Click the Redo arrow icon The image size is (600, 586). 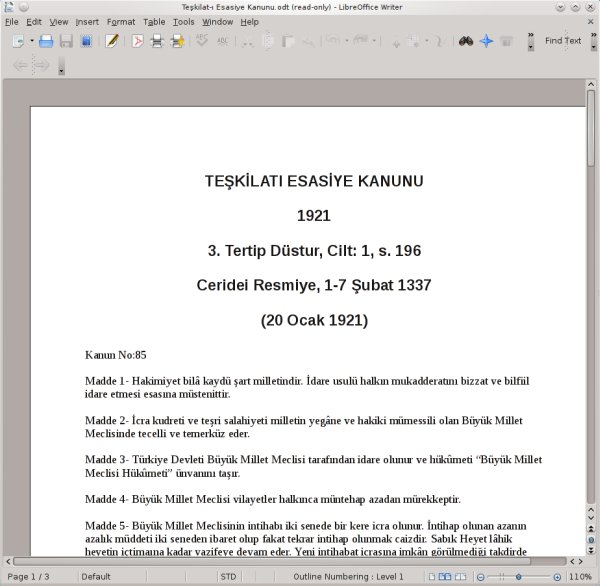tap(360, 40)
